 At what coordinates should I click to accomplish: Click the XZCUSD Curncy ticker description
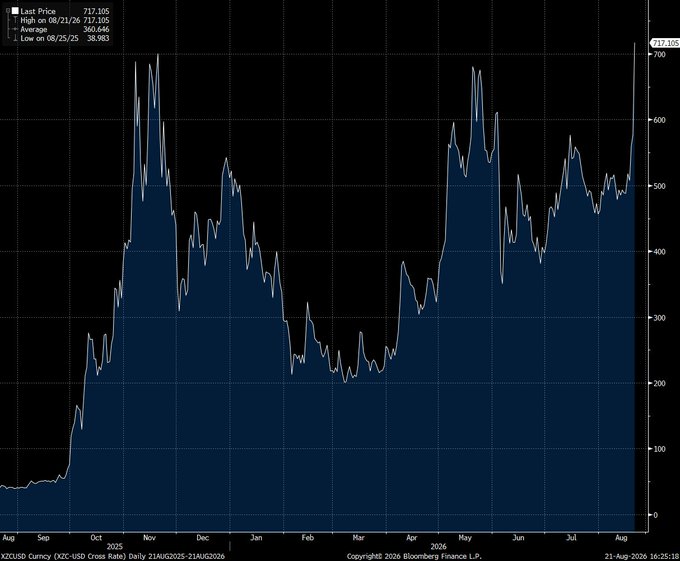[x=112, y=556]
